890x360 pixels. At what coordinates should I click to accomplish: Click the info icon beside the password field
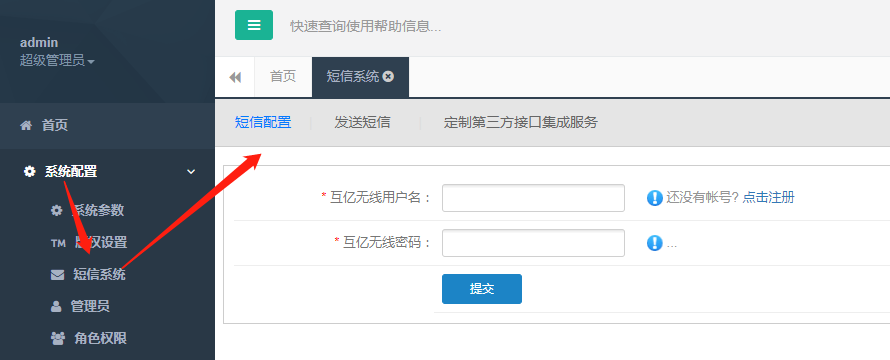654,243
